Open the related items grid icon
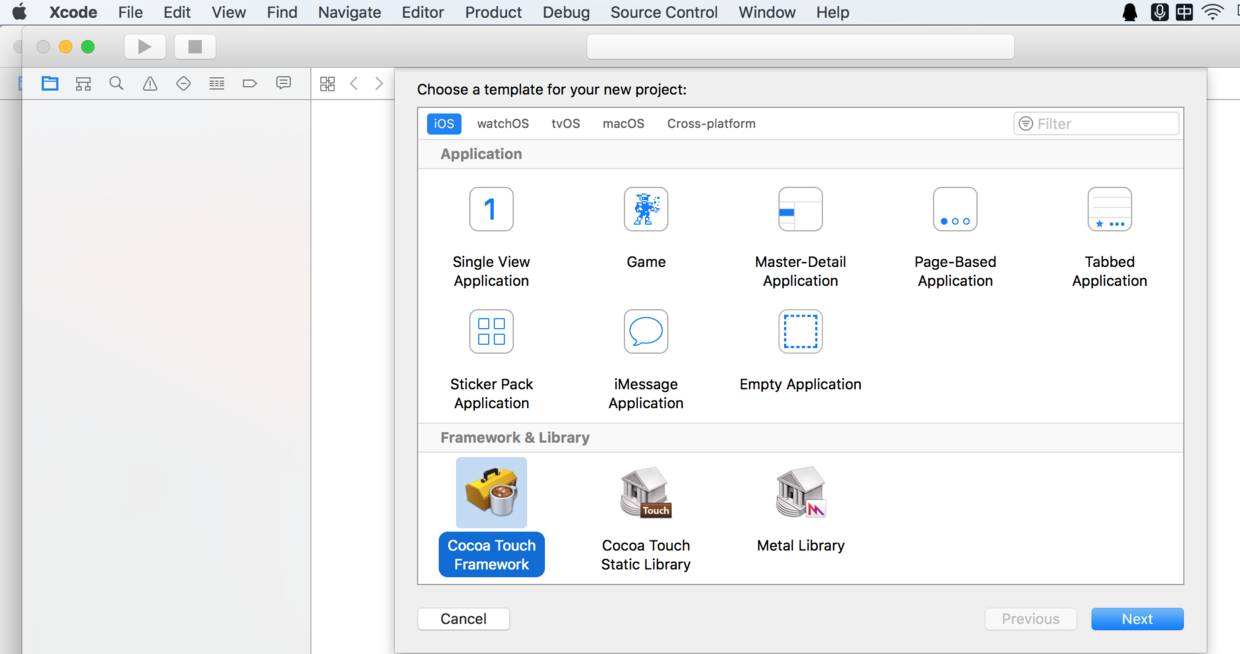The width and height of the screenshot is (1240, 654). click(x=327, y=84)
